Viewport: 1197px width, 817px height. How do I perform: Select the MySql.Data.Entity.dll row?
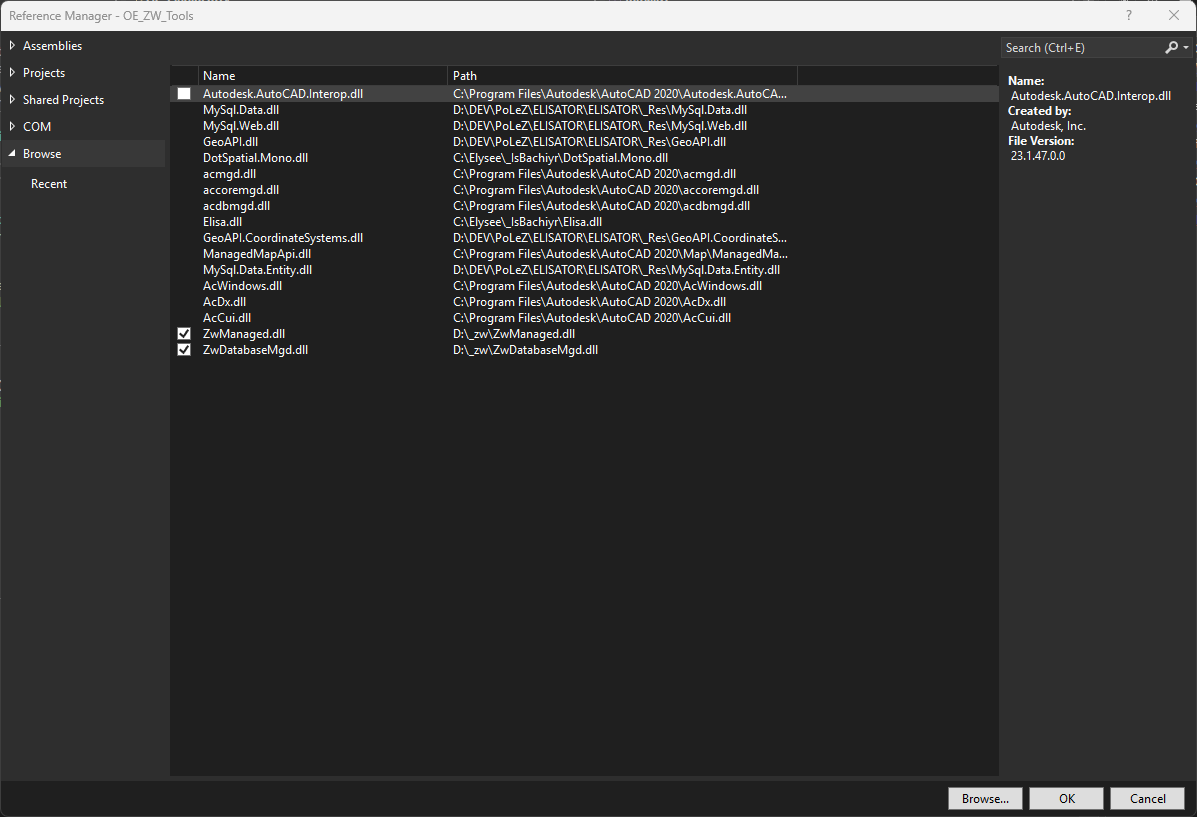click(584, 270)
